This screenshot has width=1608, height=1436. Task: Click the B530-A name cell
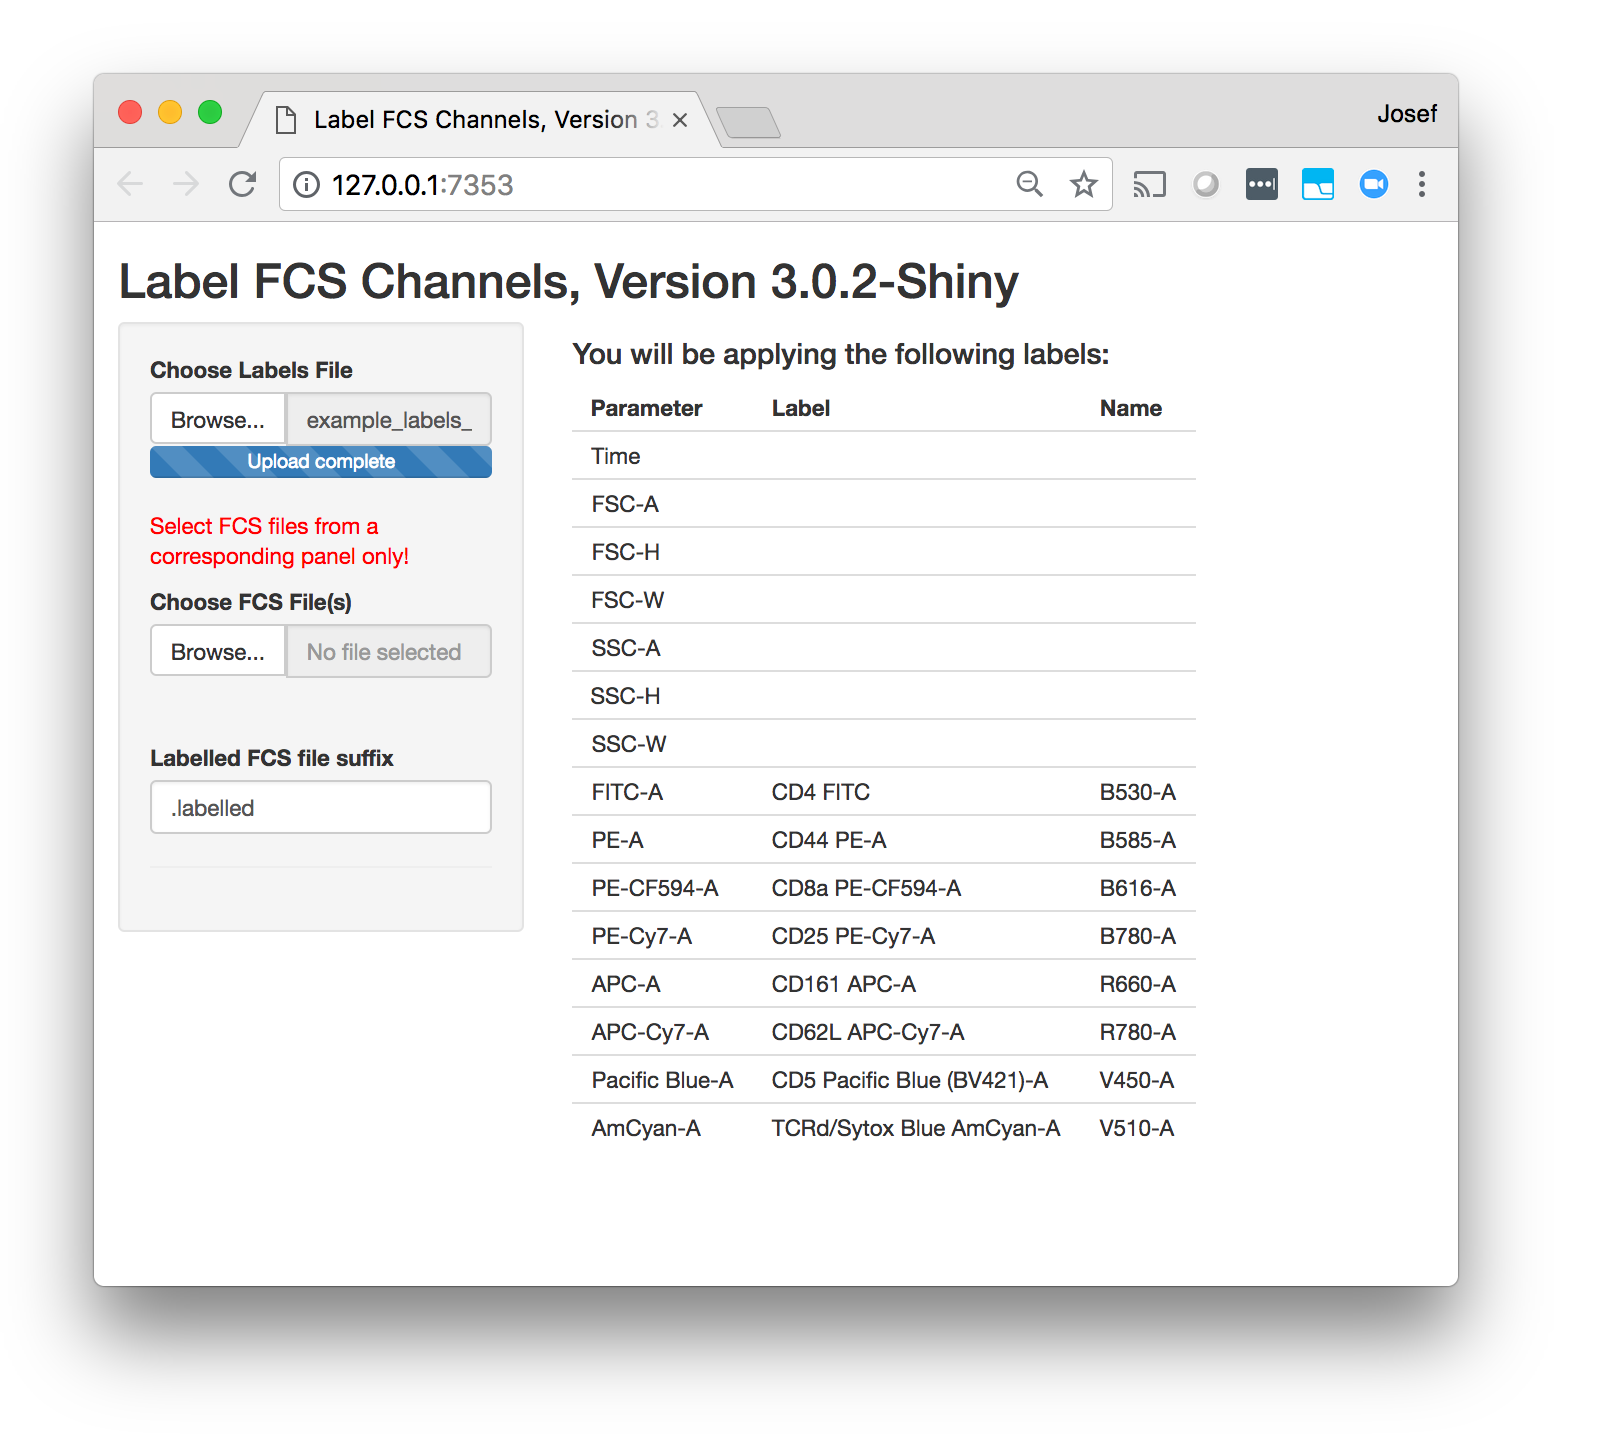coord(1138,792)
